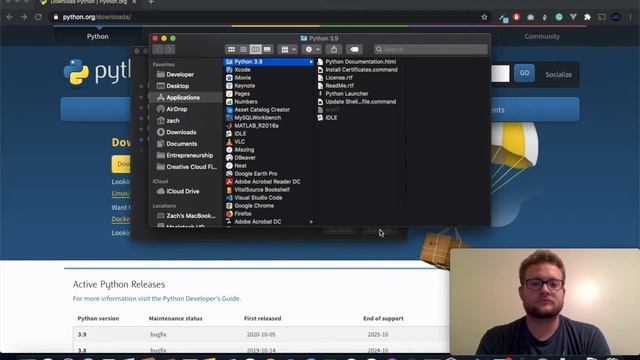Click the Python tab on python.org
Image resolution: width=640 pixels, height=360 pixels.
pyautogui.click(x=98, y=36)
